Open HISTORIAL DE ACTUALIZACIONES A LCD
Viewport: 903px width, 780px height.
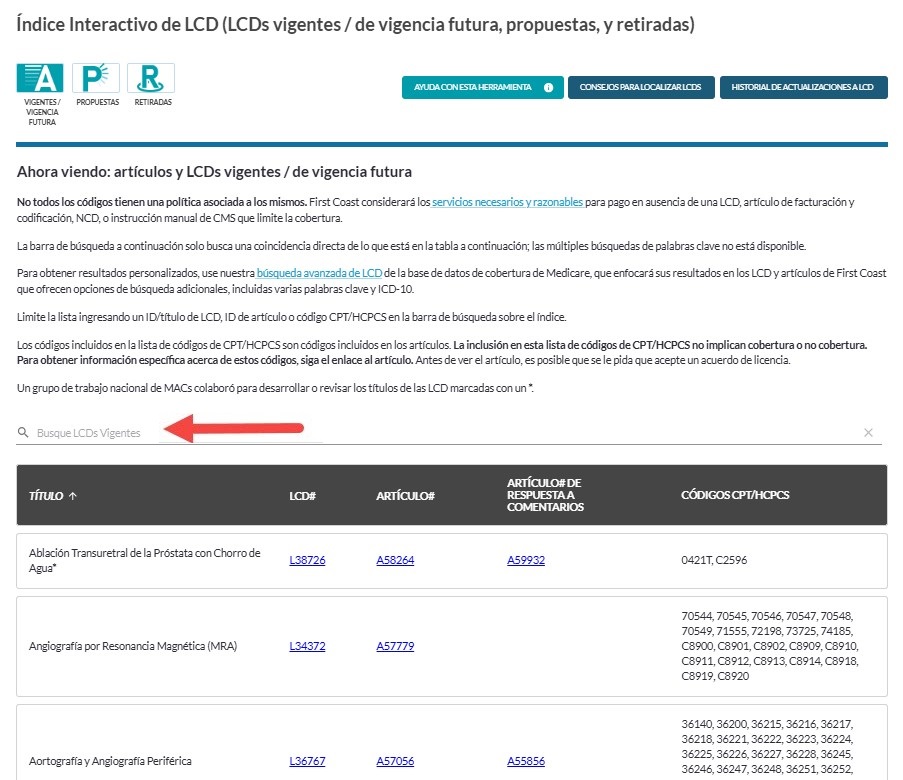(x=804, y=87)
